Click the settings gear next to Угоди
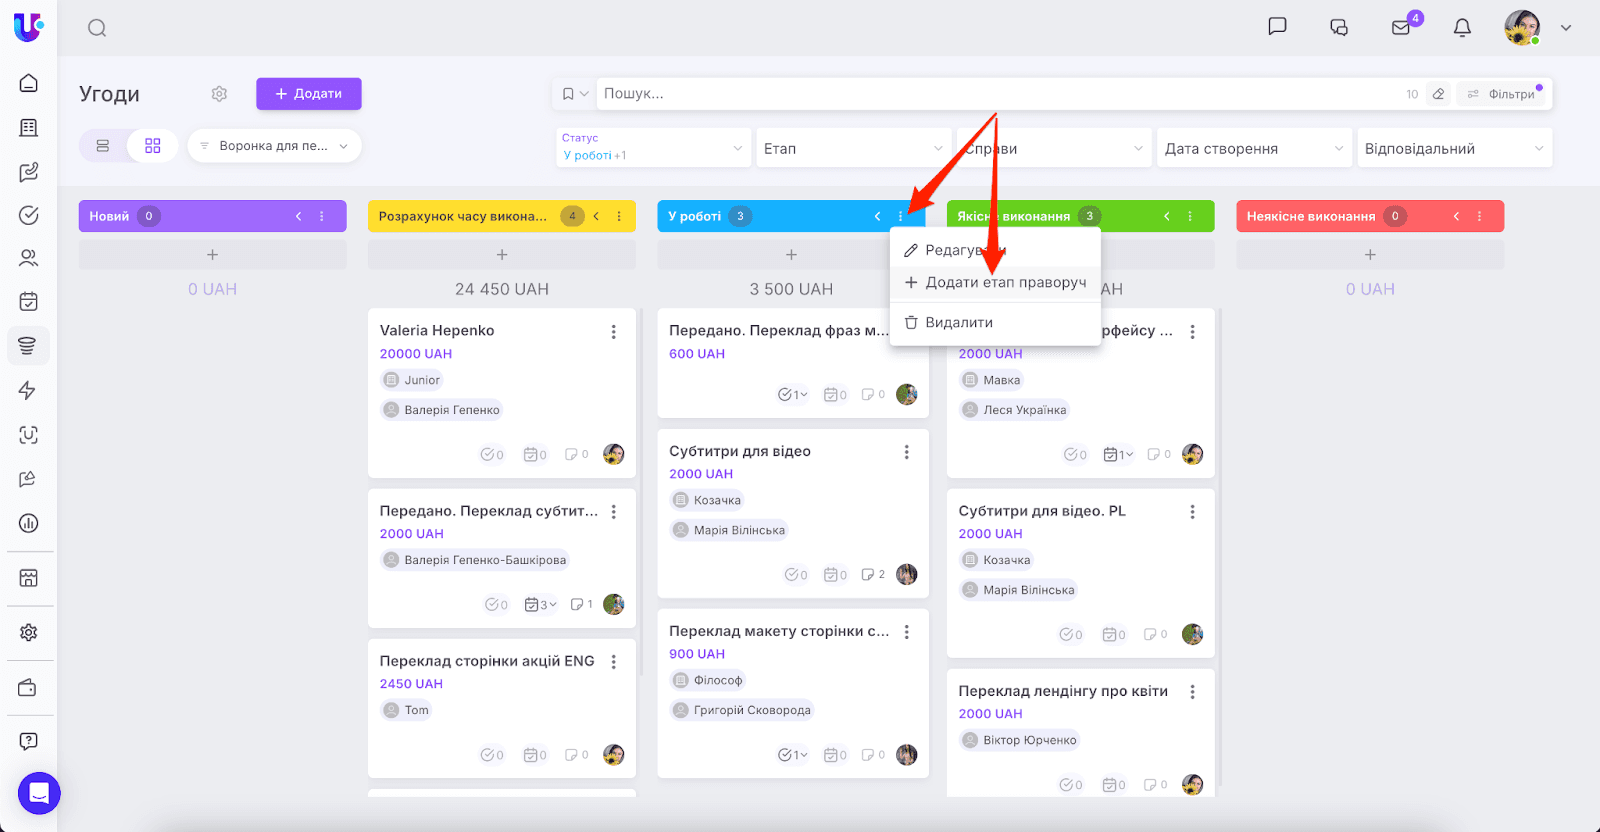 point(219,94)
